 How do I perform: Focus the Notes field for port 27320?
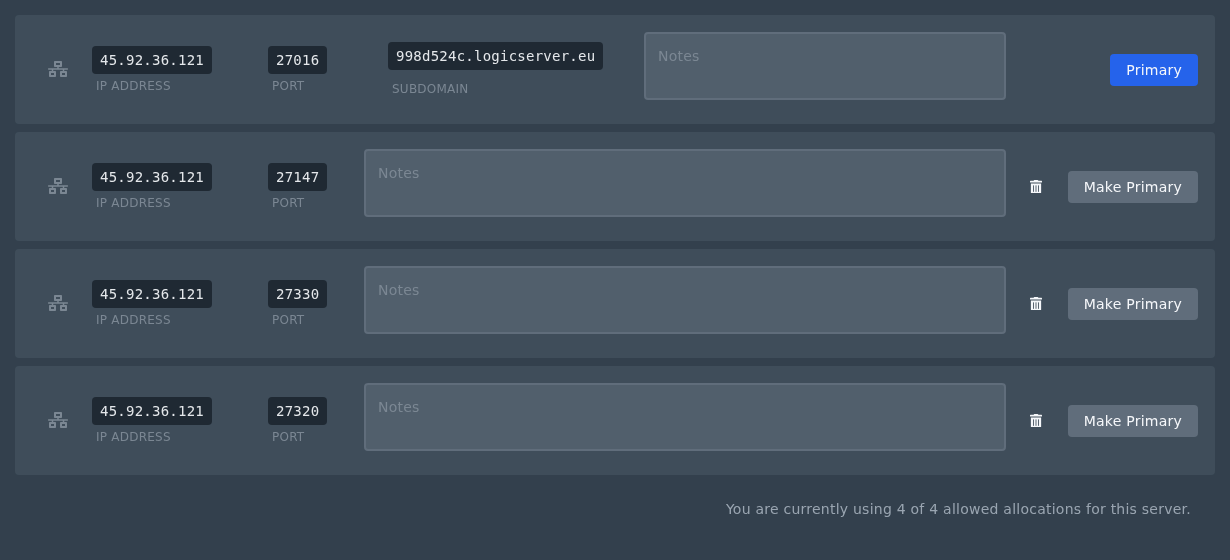click(x=685, y=417)
